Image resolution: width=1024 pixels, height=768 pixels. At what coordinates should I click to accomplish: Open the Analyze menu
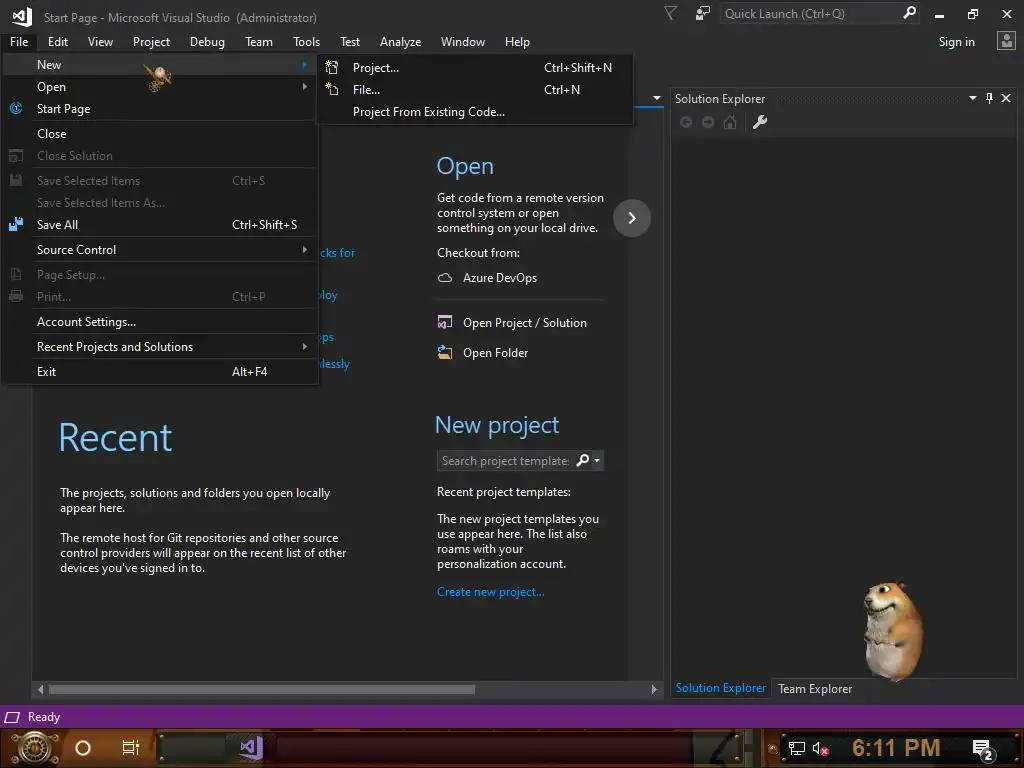click(400, 42)
